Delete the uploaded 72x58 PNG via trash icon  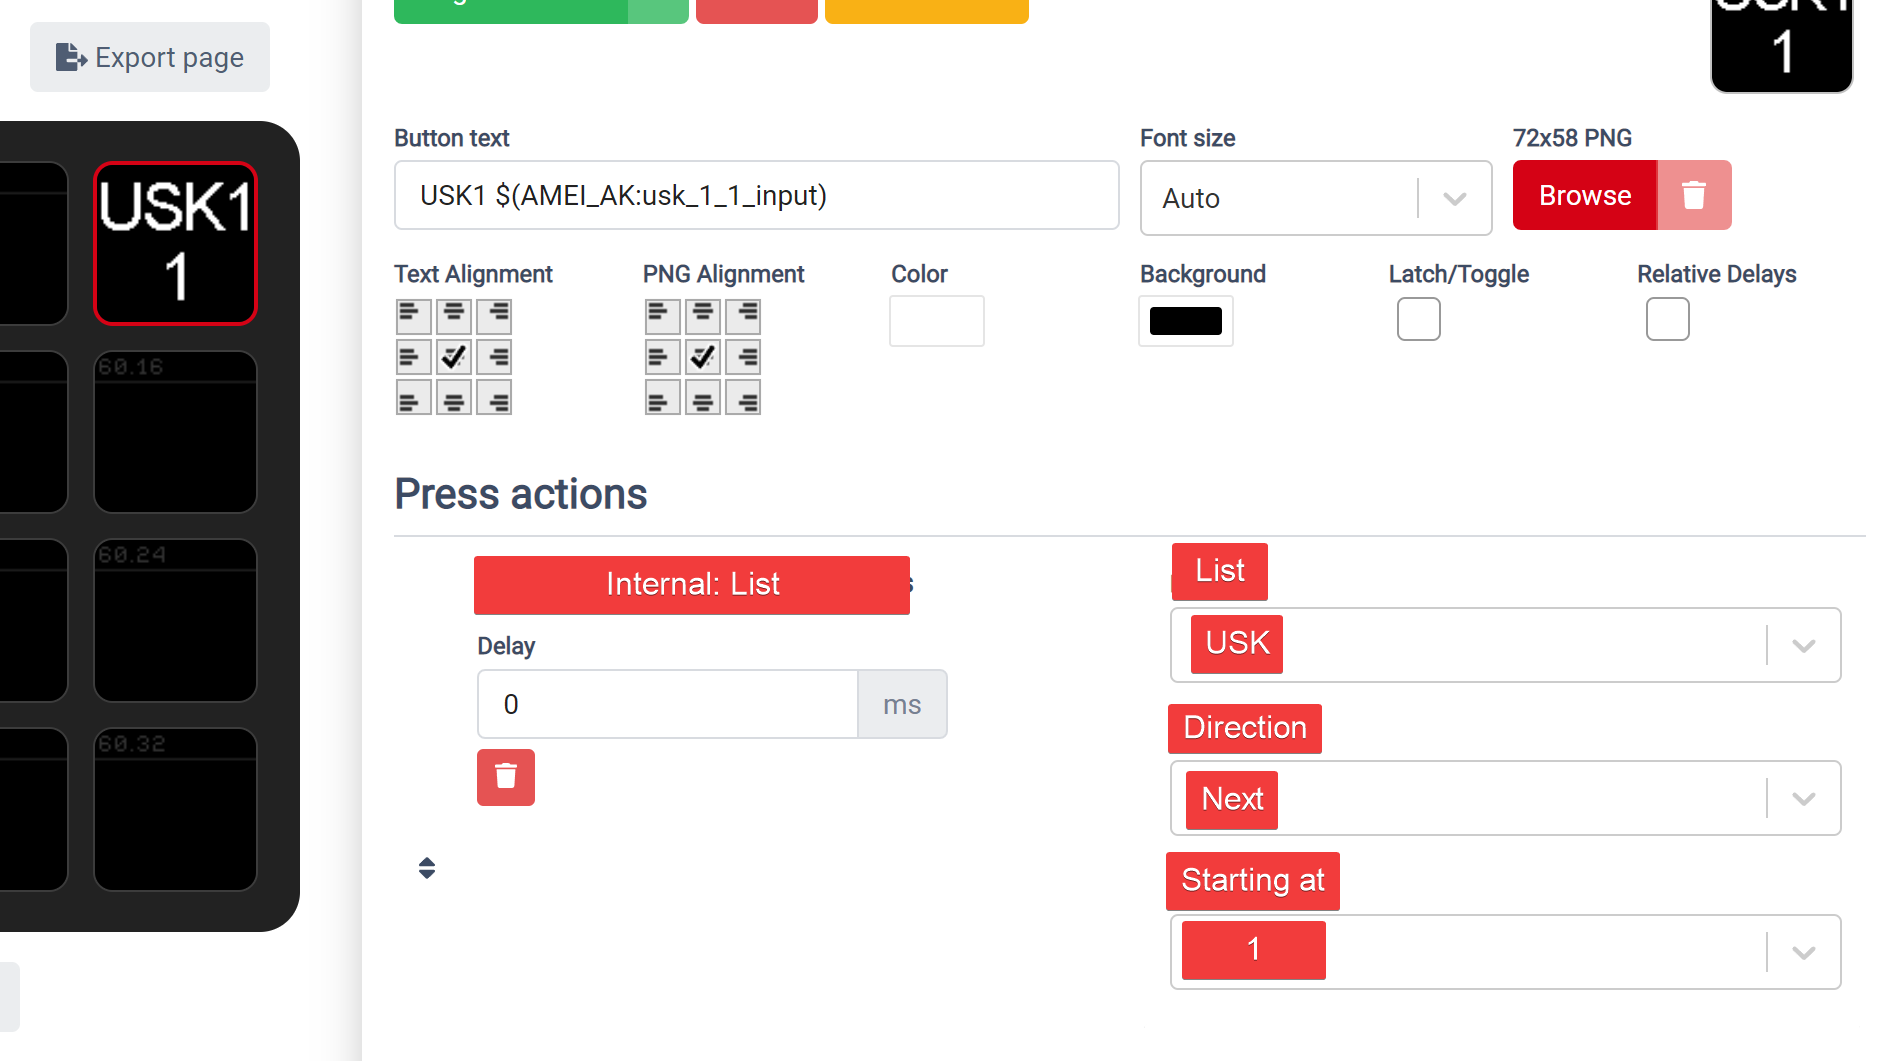(x=1694, y=196)
